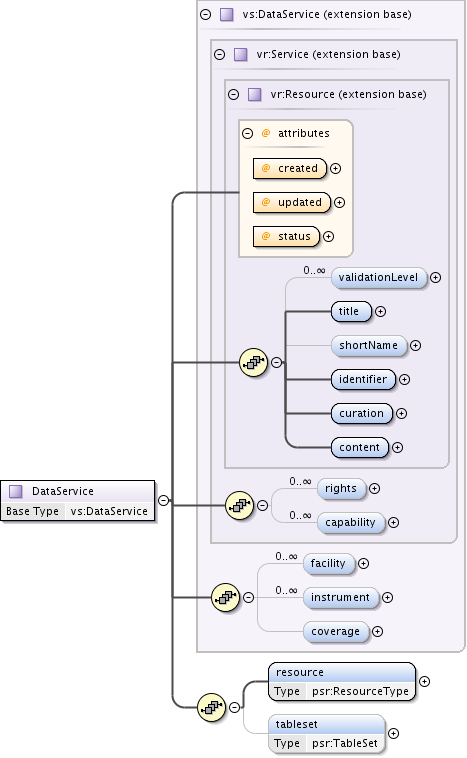Select the rights element node

[x=342, y=489]
